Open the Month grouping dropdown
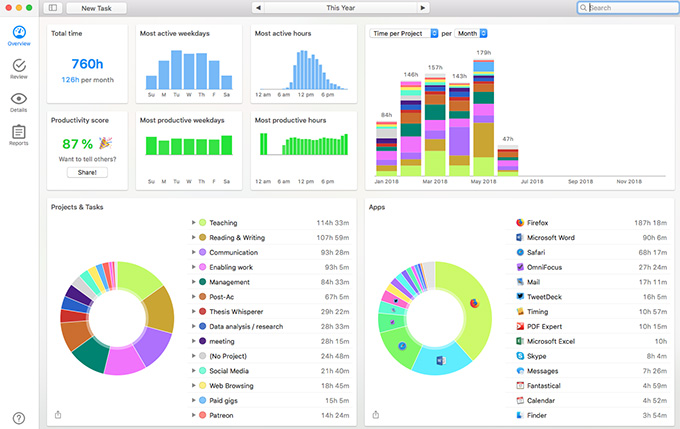Screen dimensions: 680x429 click(472, 33)
